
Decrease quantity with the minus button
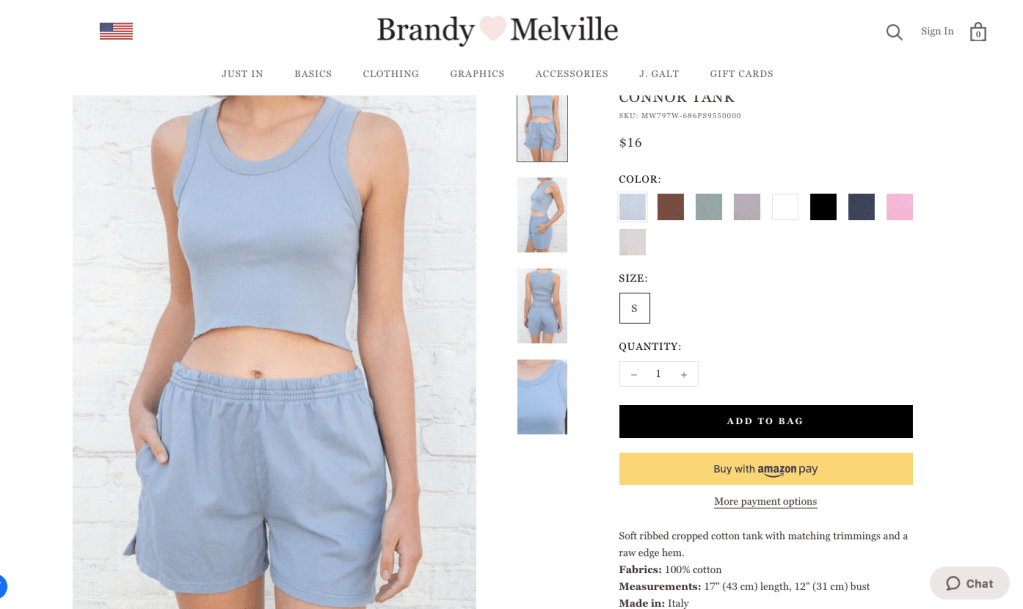[x=634, y=375]
